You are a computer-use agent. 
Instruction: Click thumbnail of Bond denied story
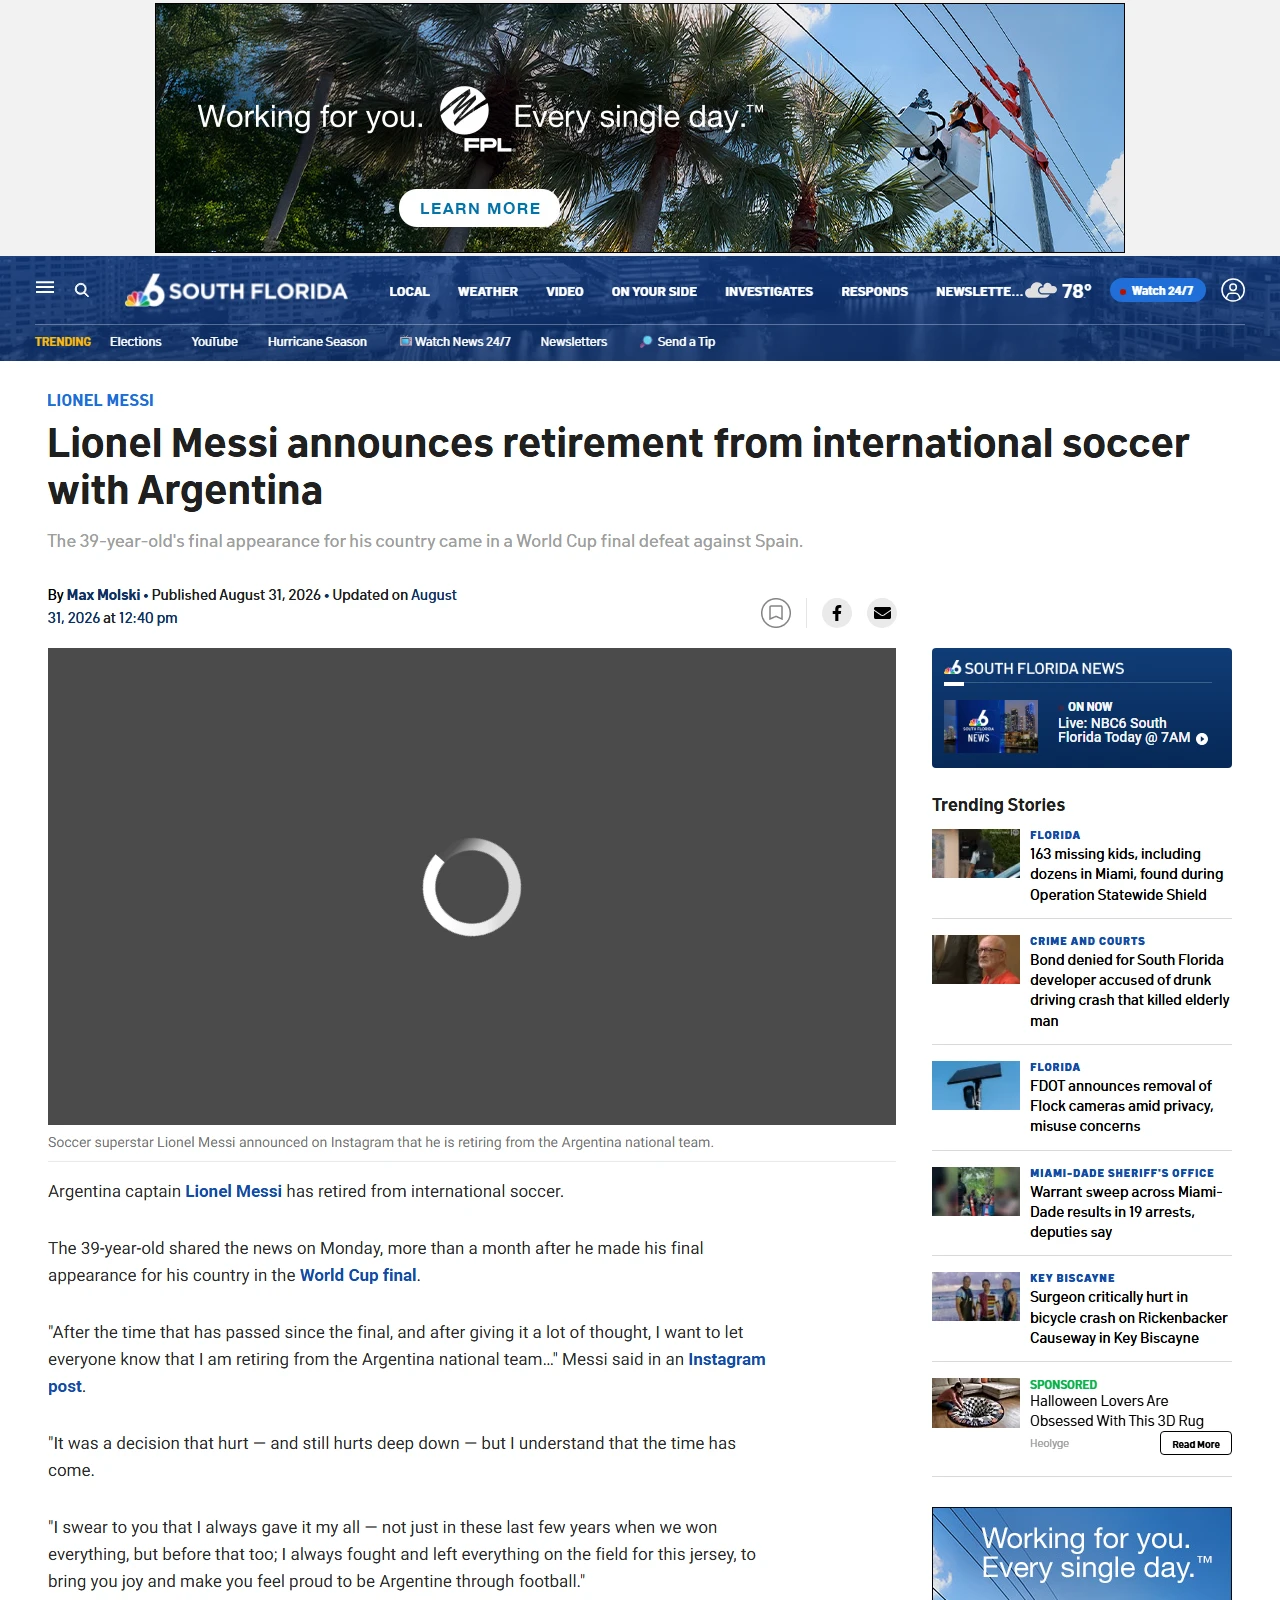(x=976, y=959)
